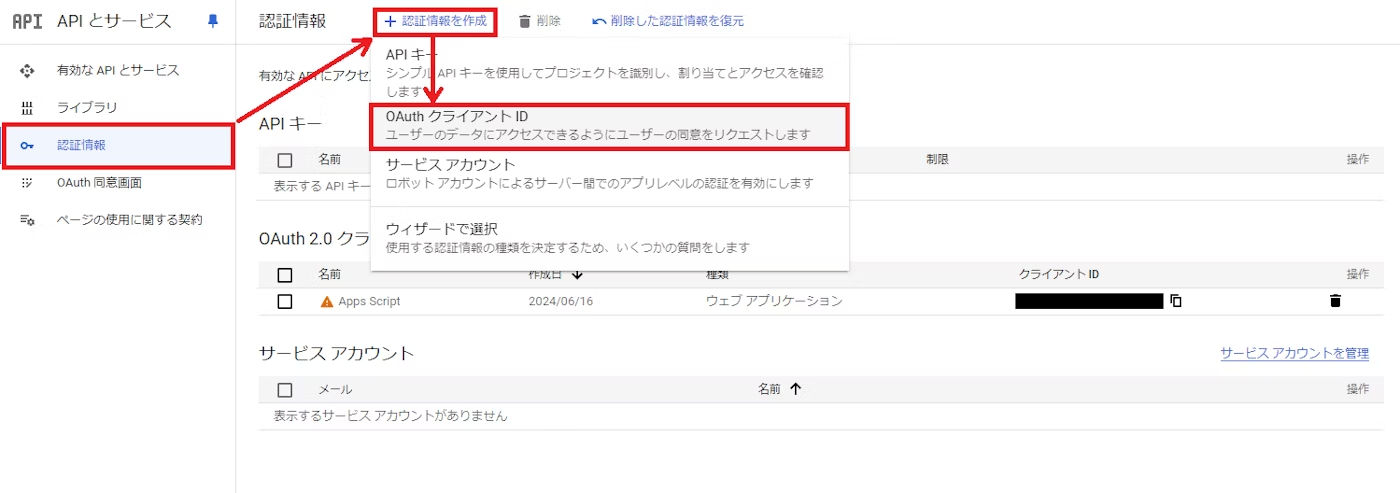The width and height of the screenshot is (1400, 493).
Task: Choose API キー from the dropdown menu
Action: pyautogui.click(x=610, y=72)
